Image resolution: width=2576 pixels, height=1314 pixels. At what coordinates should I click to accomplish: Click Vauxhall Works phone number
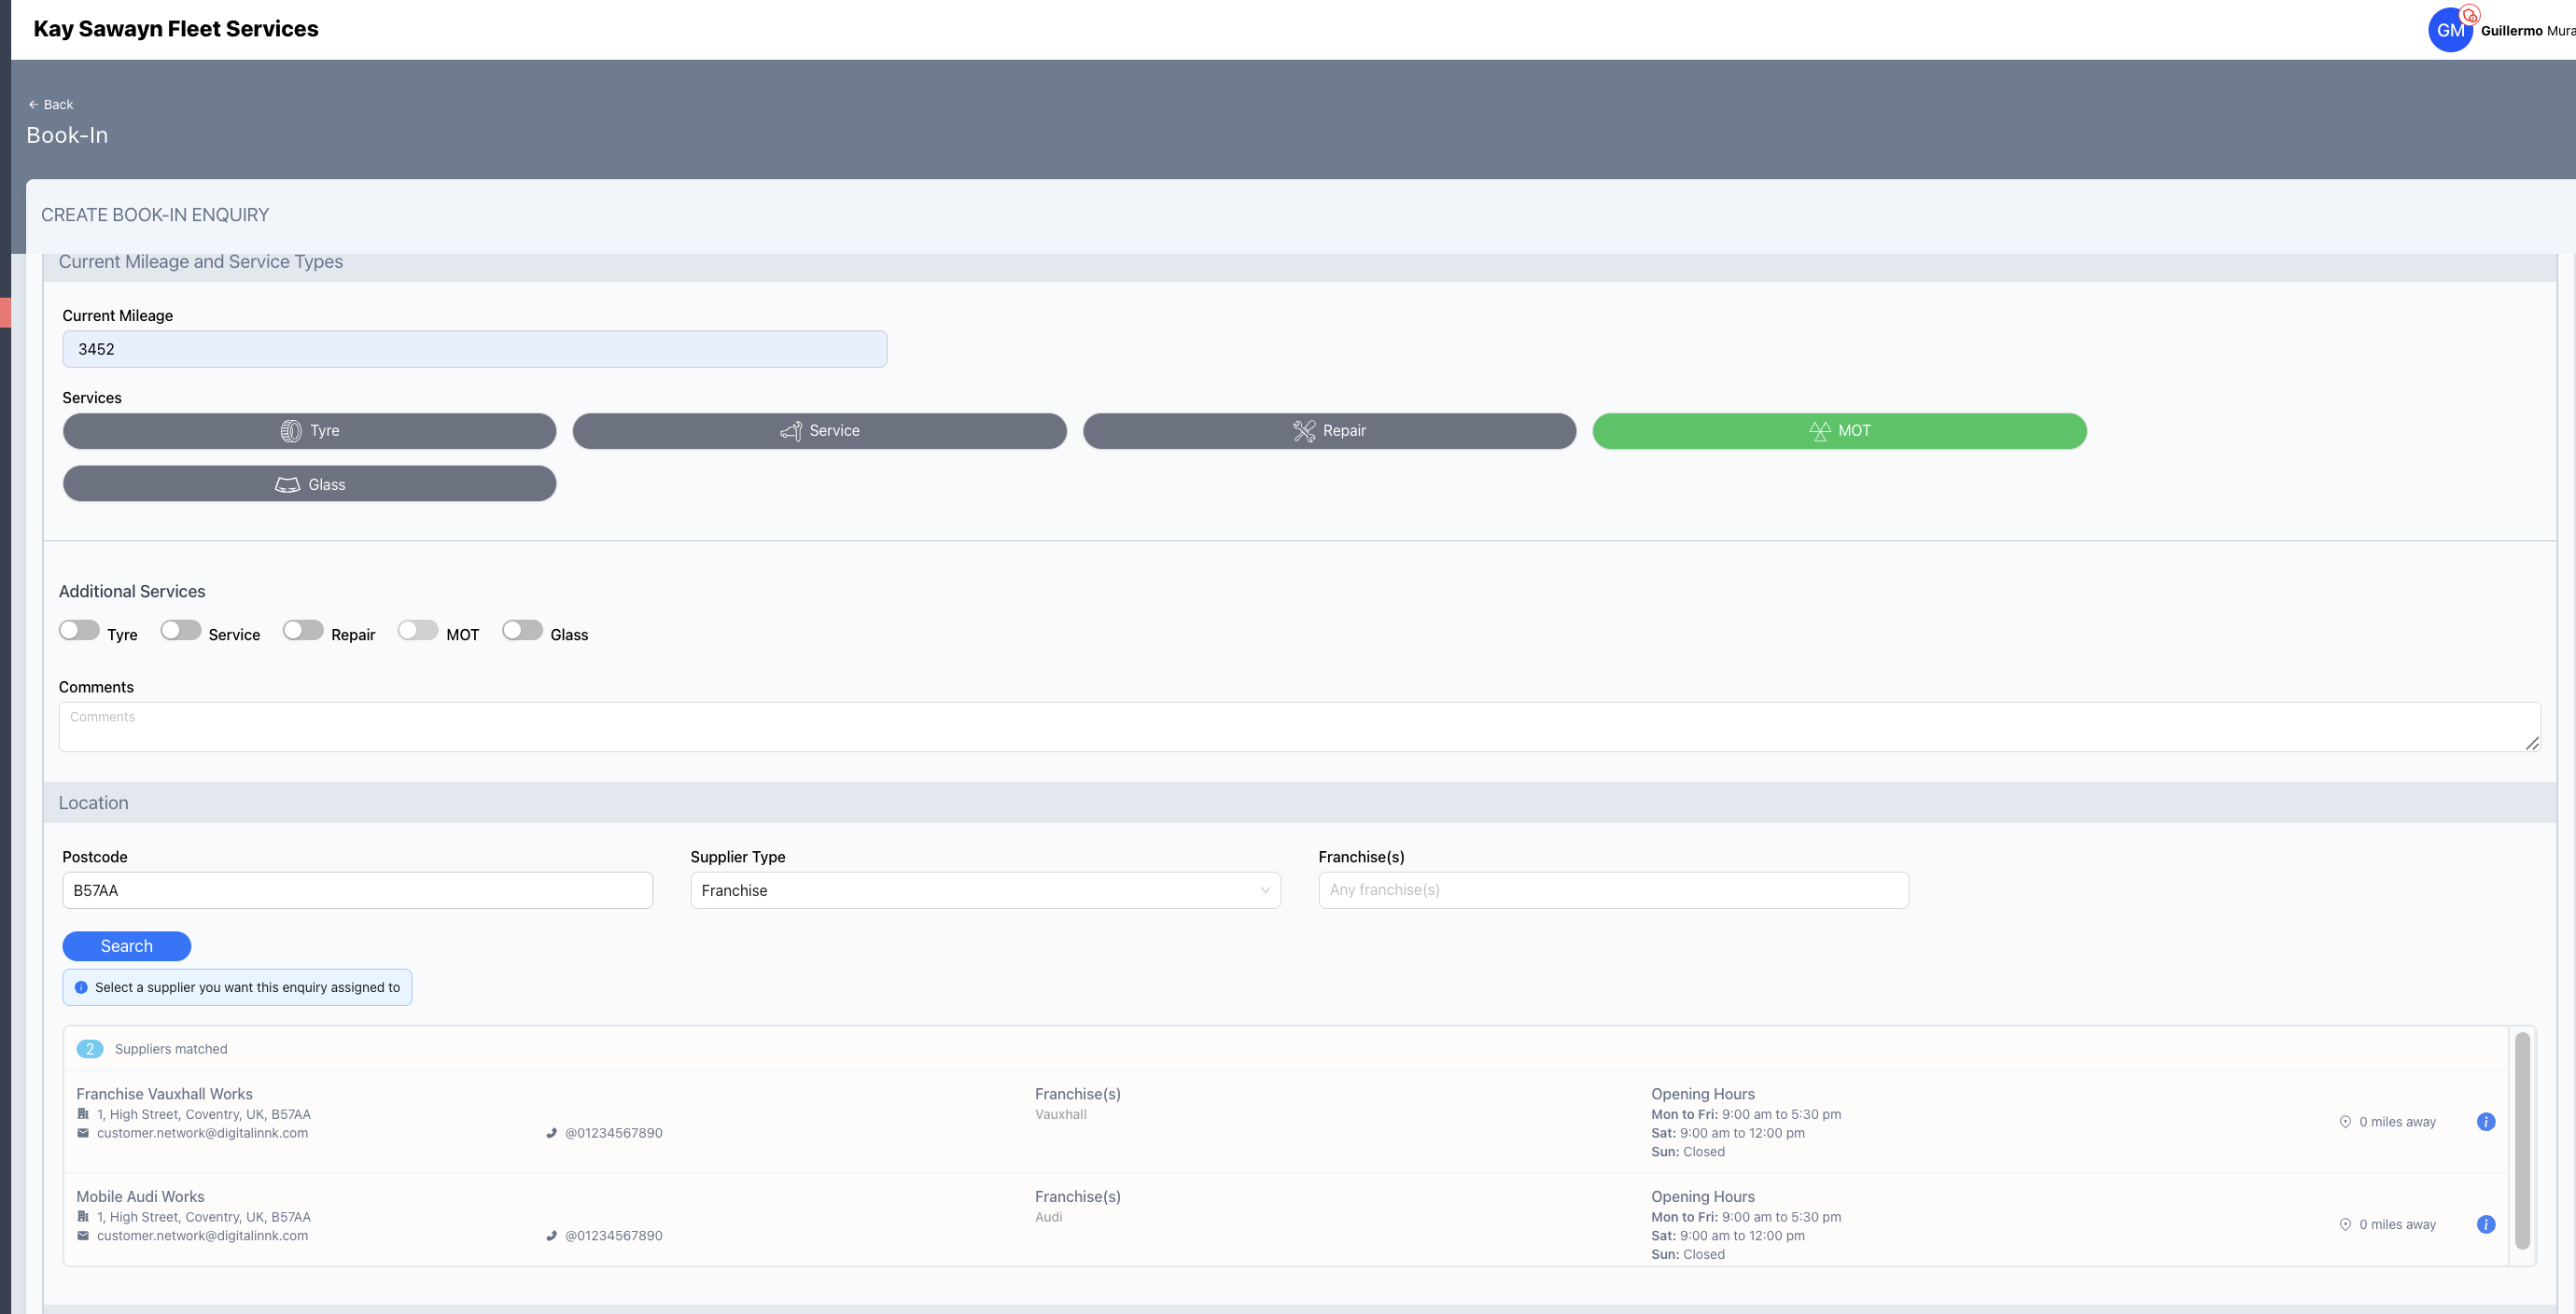pyautogui.click(x=613, y=1133)
